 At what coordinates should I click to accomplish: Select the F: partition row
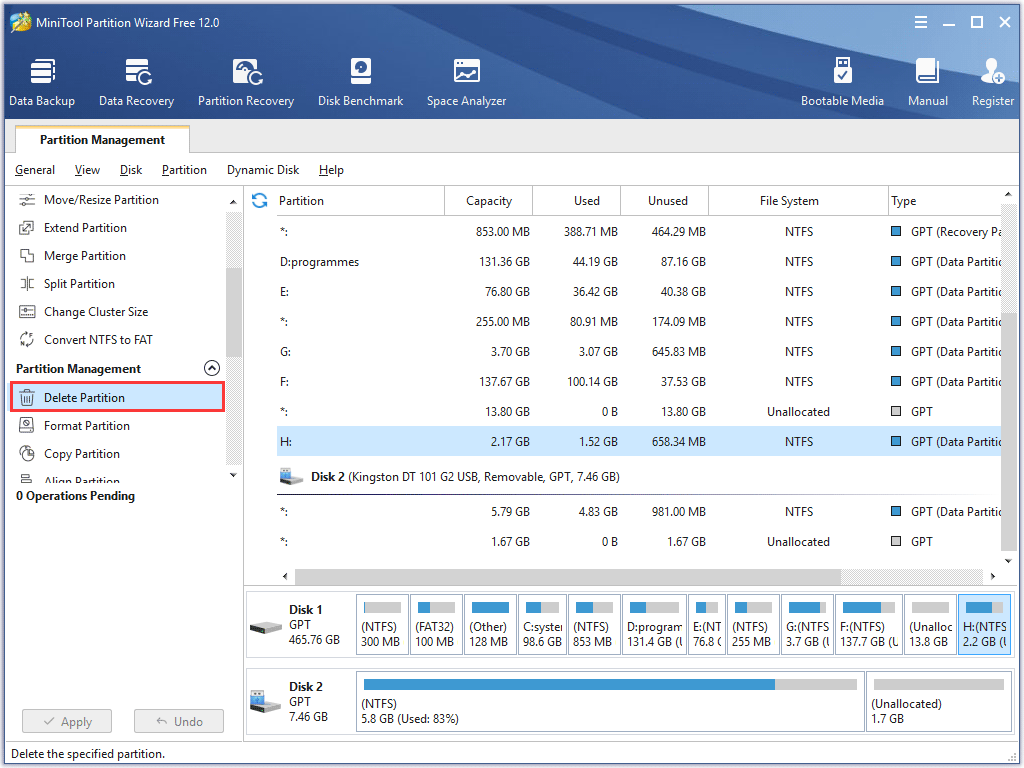click(x=639, y=382)
